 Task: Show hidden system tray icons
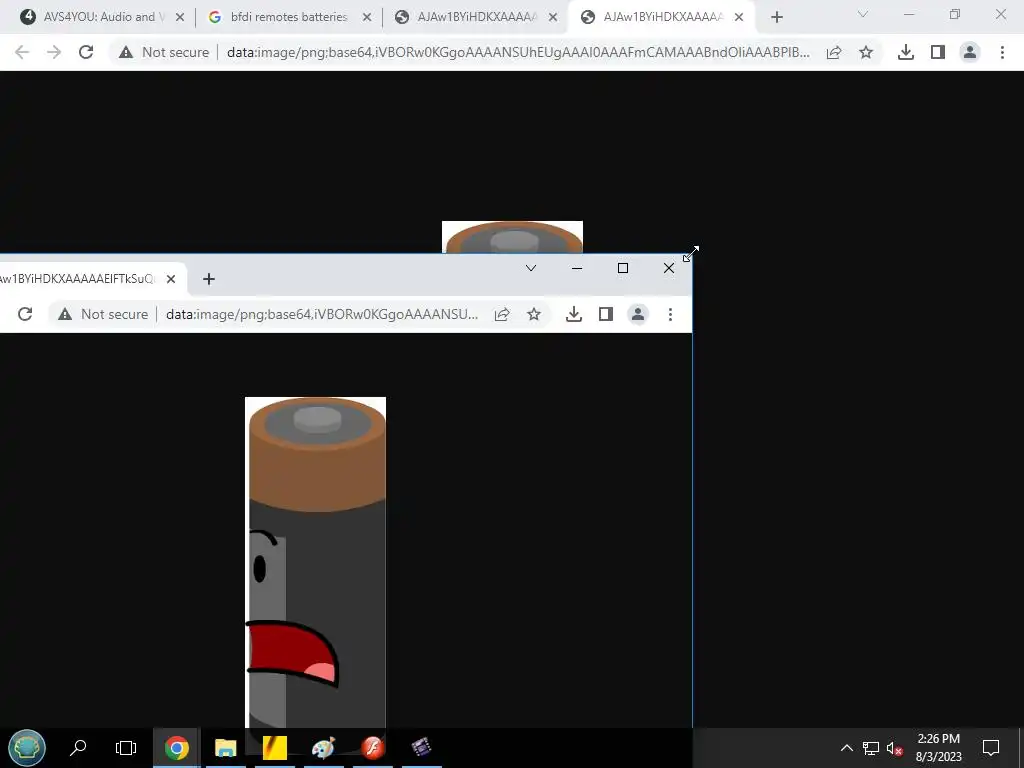click(x=846, y=748)
